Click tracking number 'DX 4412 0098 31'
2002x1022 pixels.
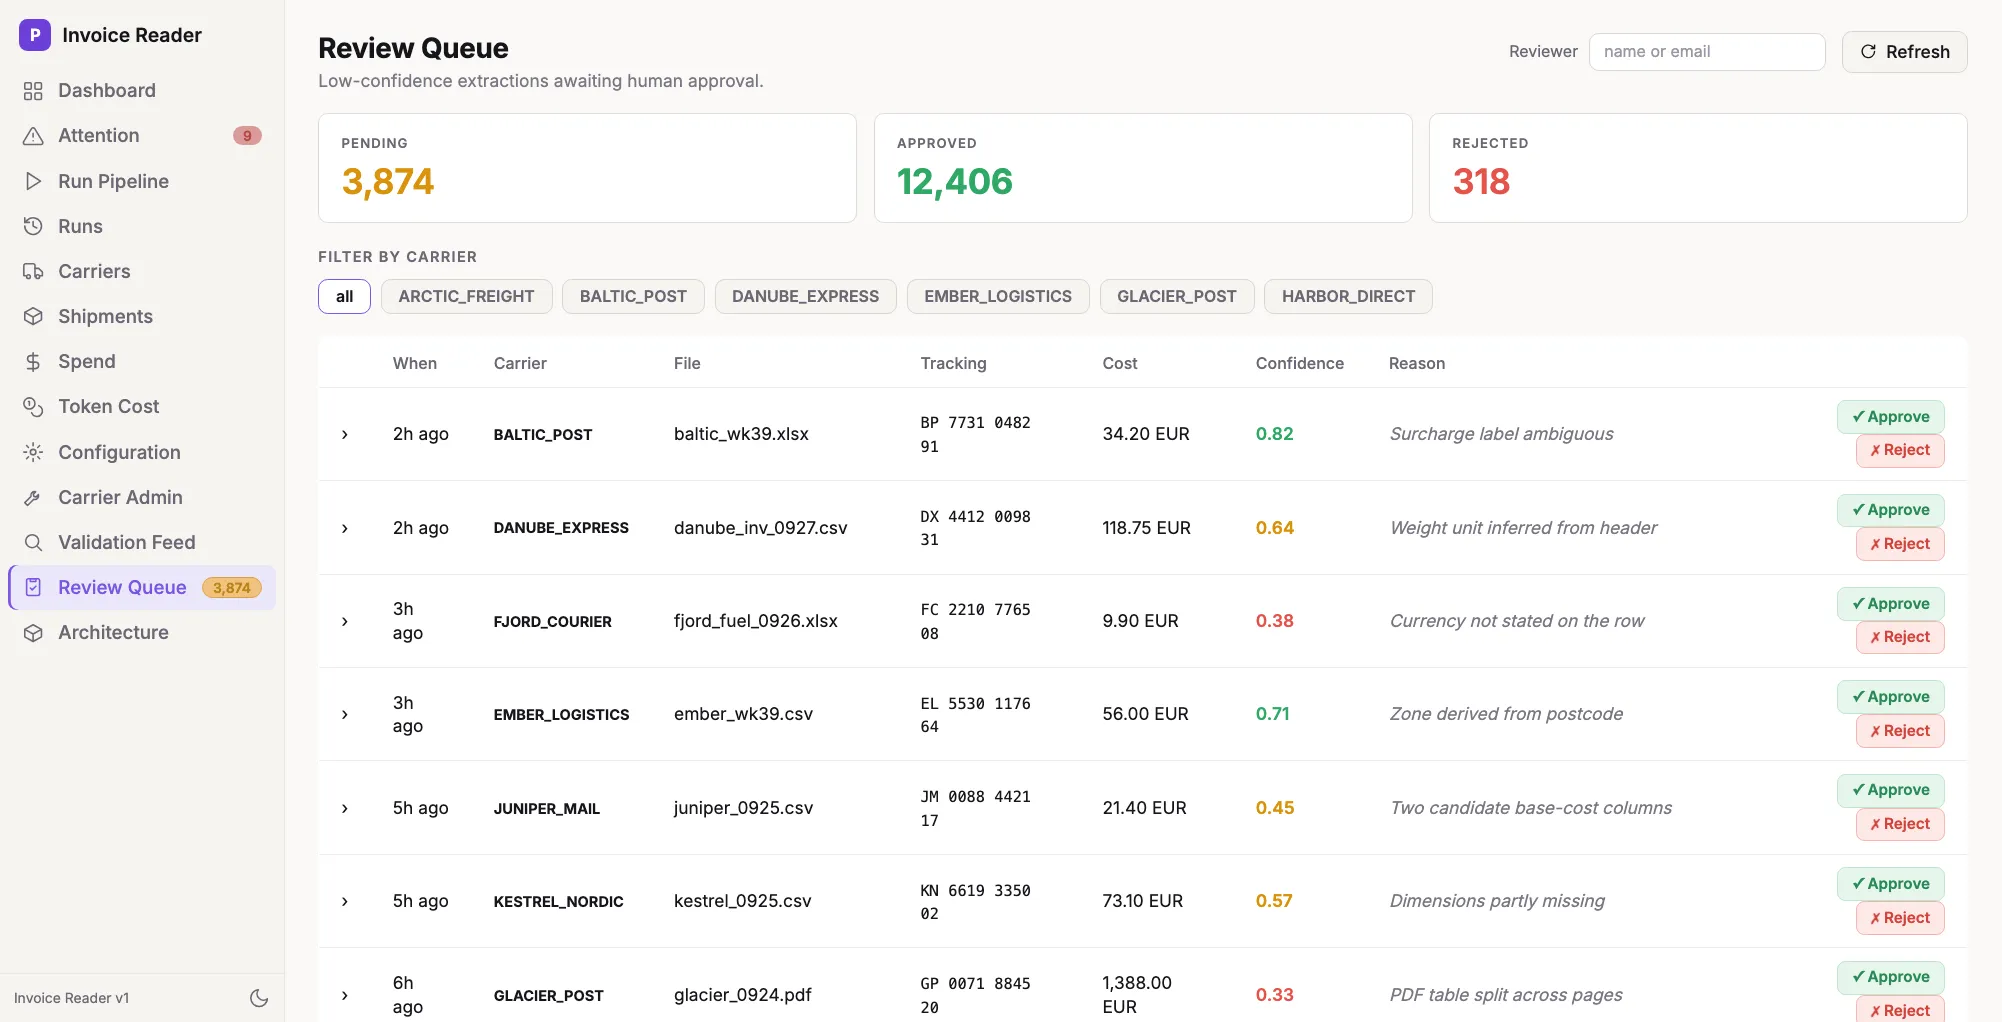[975, 528]
